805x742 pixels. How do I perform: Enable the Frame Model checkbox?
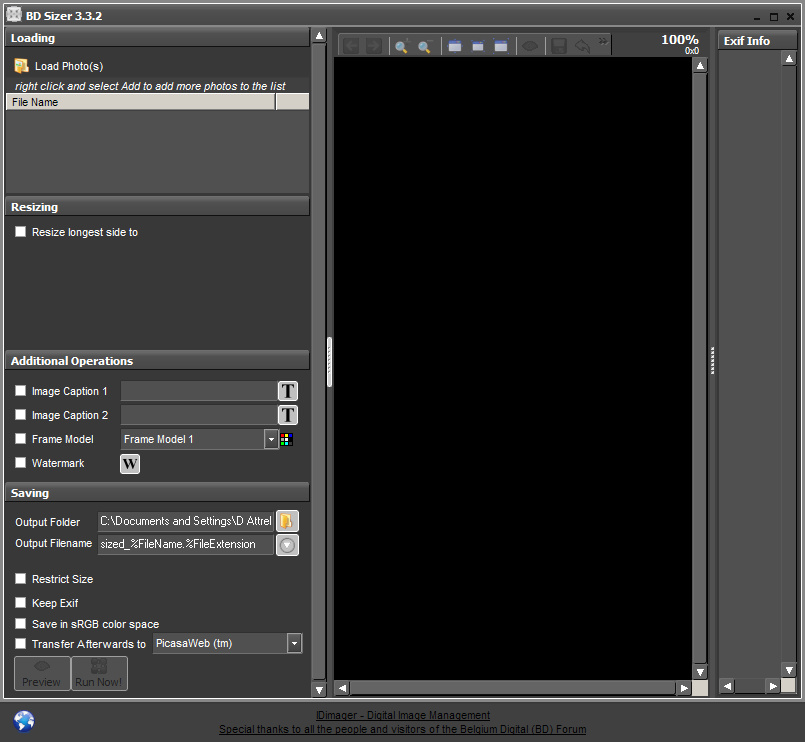[x=21, y=439]
